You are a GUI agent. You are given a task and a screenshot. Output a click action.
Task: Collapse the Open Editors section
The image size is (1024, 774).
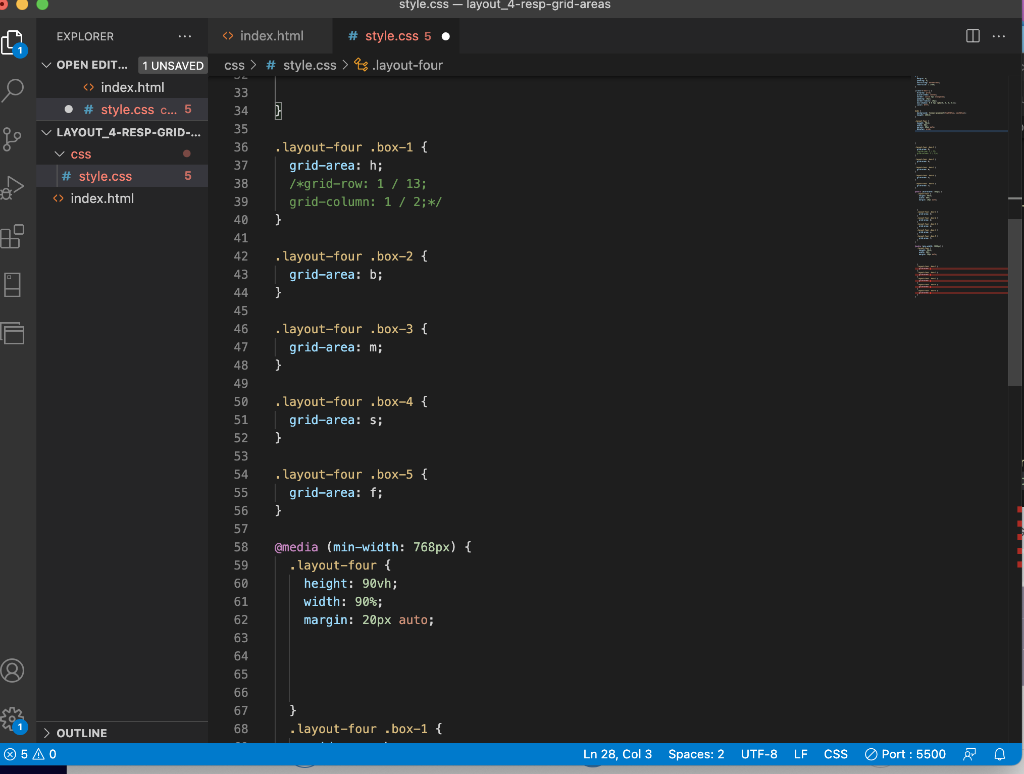tap(46, 65)
